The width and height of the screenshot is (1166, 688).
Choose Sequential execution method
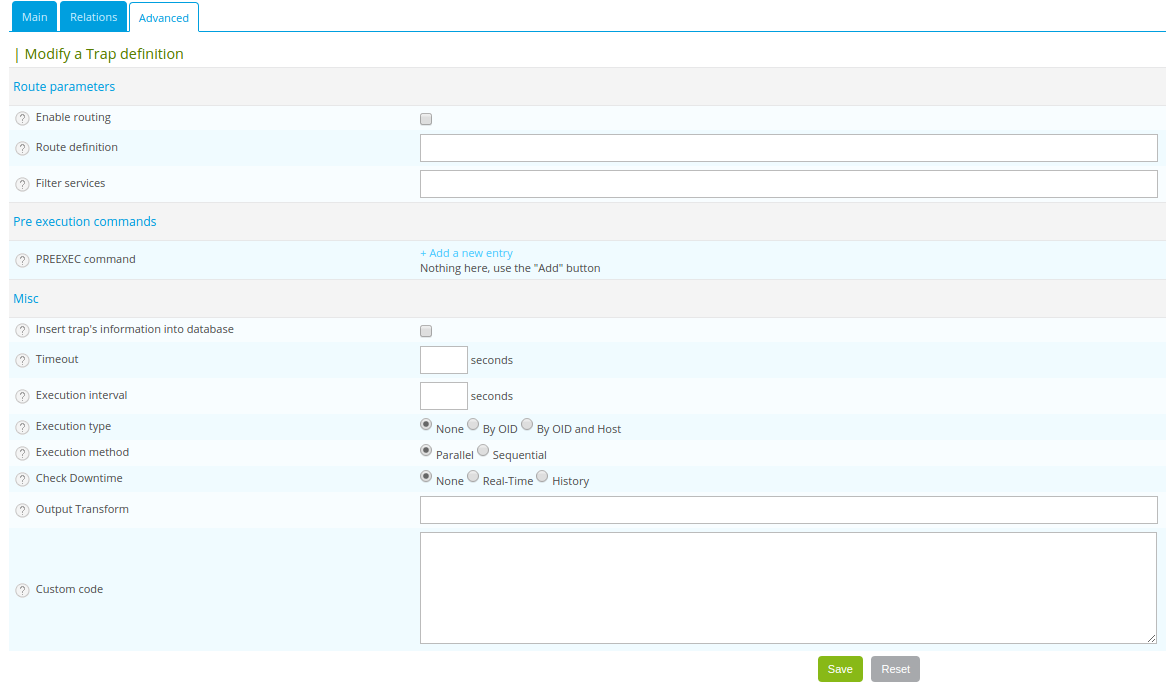(483, 450)
